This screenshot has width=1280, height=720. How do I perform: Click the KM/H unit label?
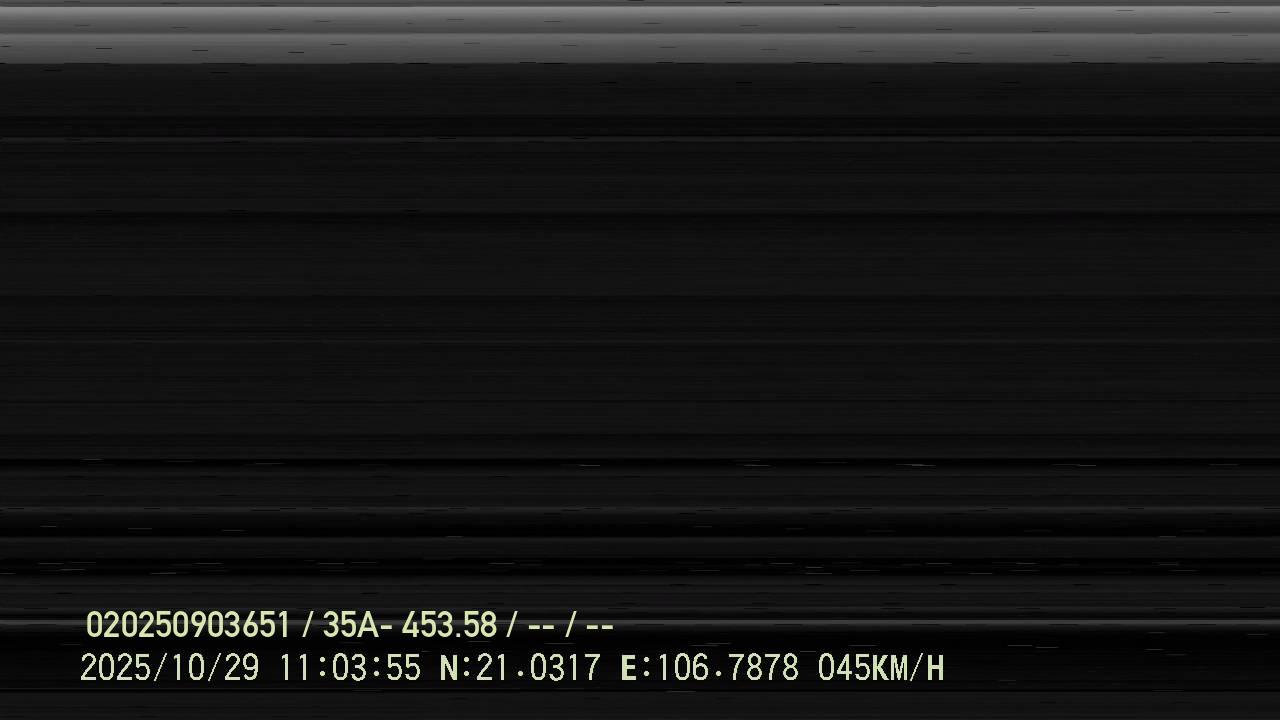(x=908, y=668)
